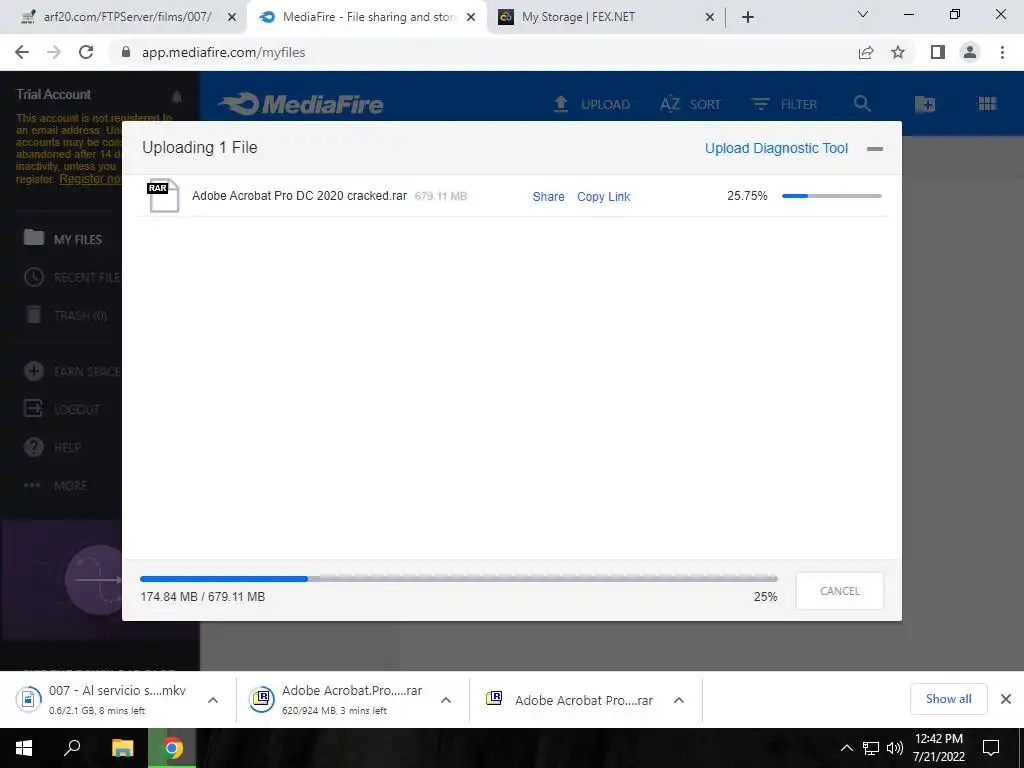Screen dimensions: 1024x768
Task: Click the site lock icon
Action: point(126,52)
